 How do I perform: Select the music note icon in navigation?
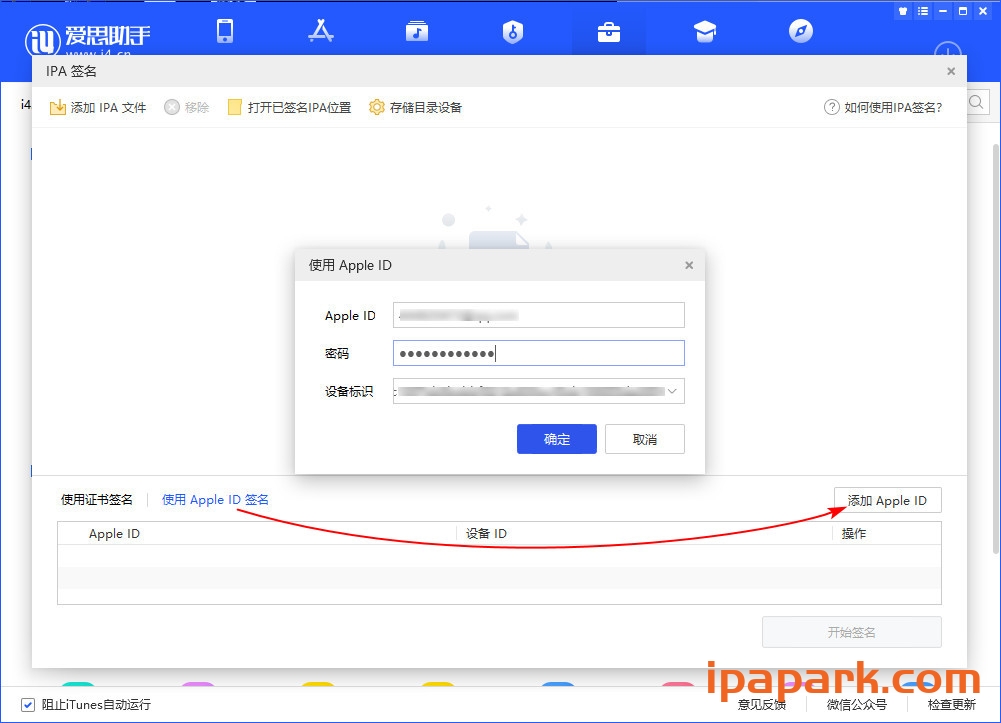pyautogui.click(x=416, y=31)
